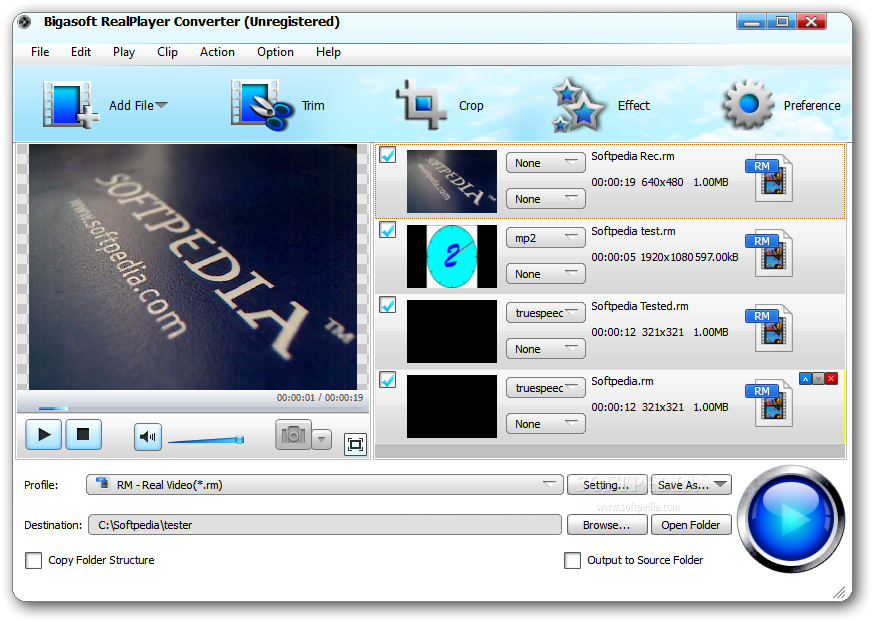Move Softpedia.rm up with blue arrow
The image size is (873, 622).
coord(805,379)
